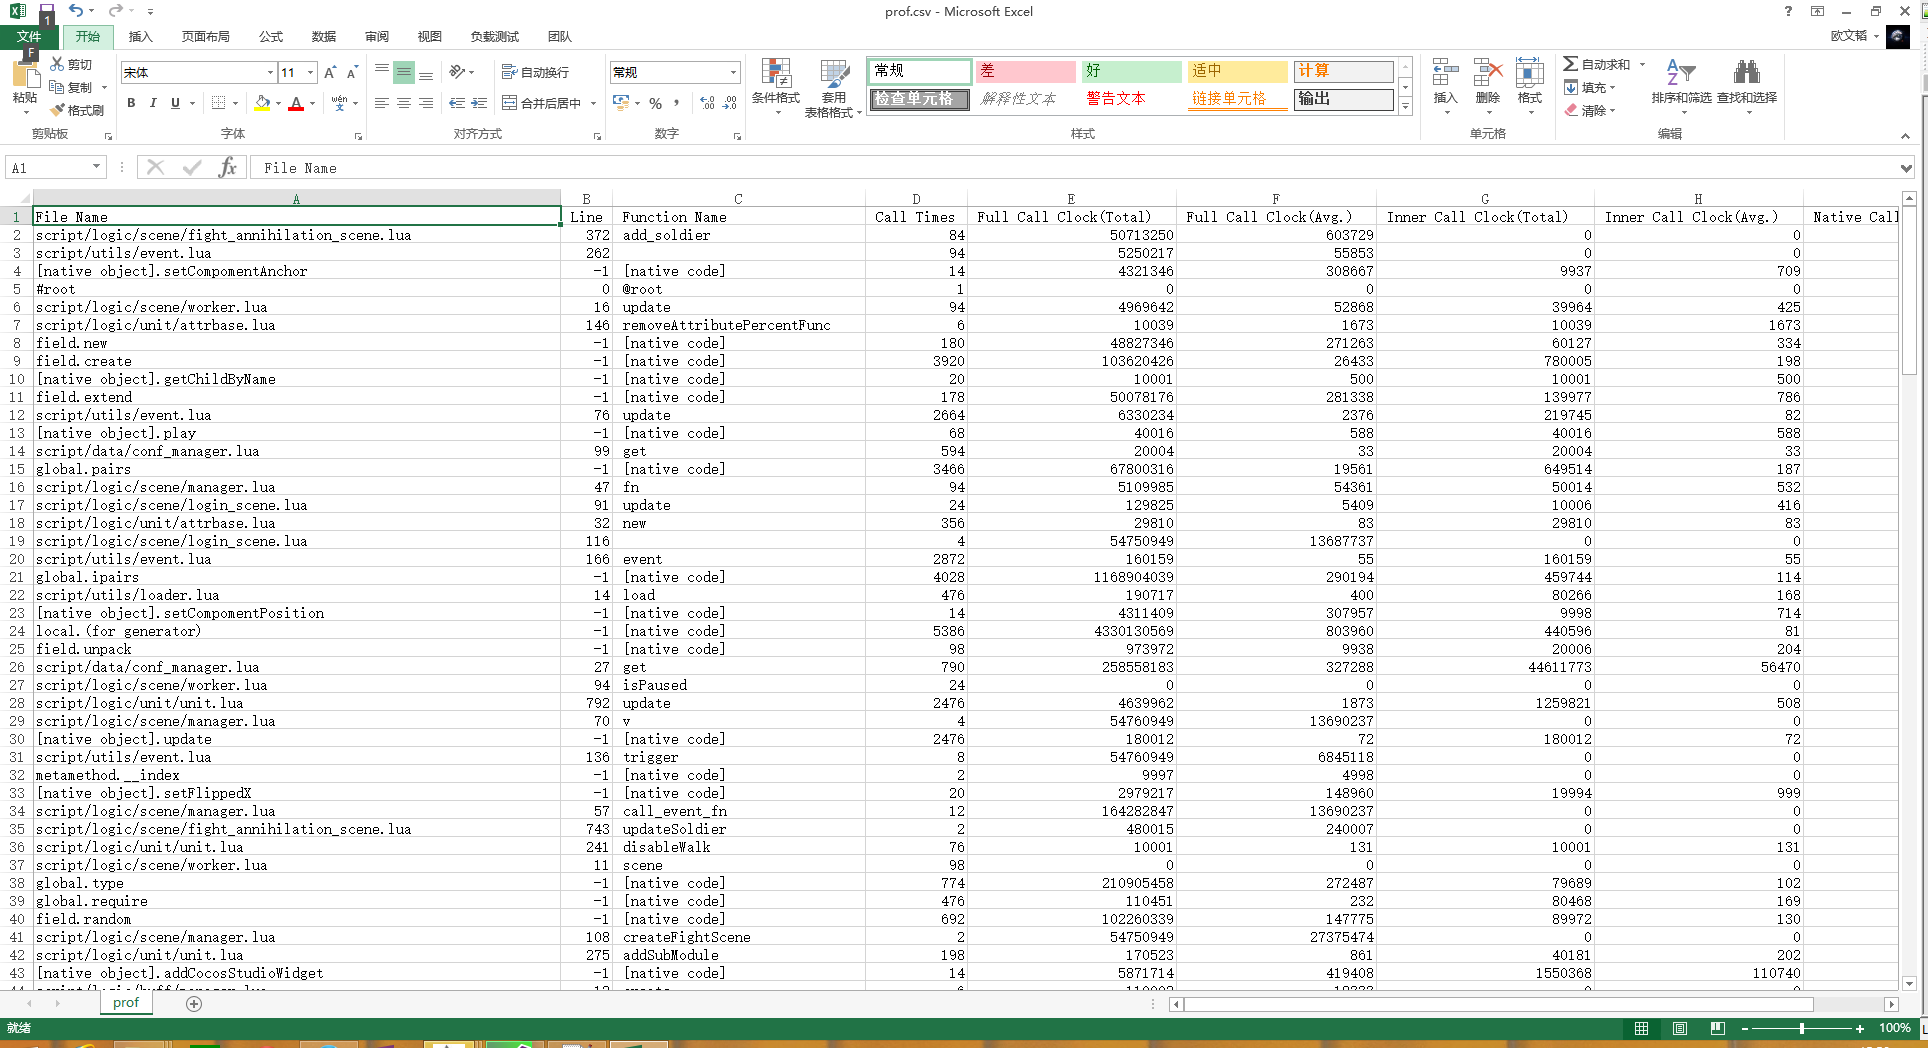Viewport: 1928px width, 1048px height.
Task: Select the prof sheet tab
Action: coord(126,1002)
